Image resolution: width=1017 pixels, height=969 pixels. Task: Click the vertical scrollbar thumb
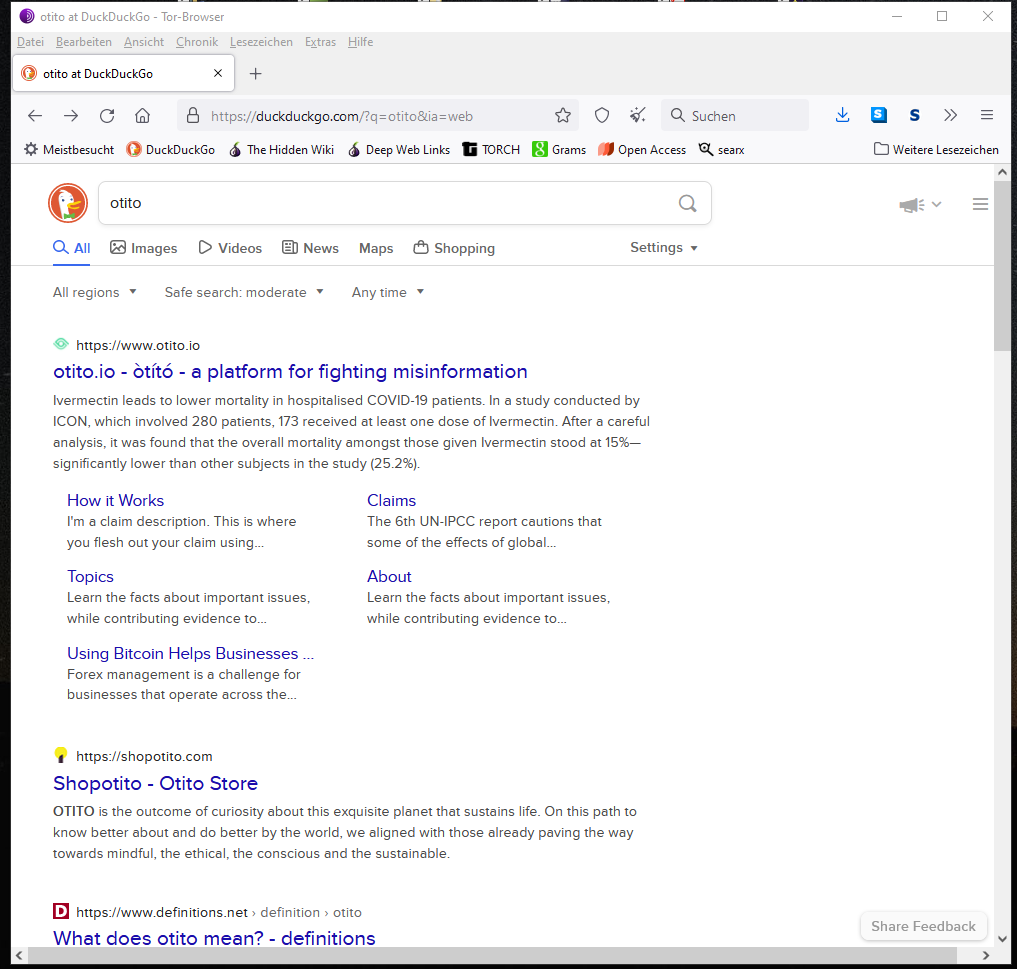(1002, 267)
